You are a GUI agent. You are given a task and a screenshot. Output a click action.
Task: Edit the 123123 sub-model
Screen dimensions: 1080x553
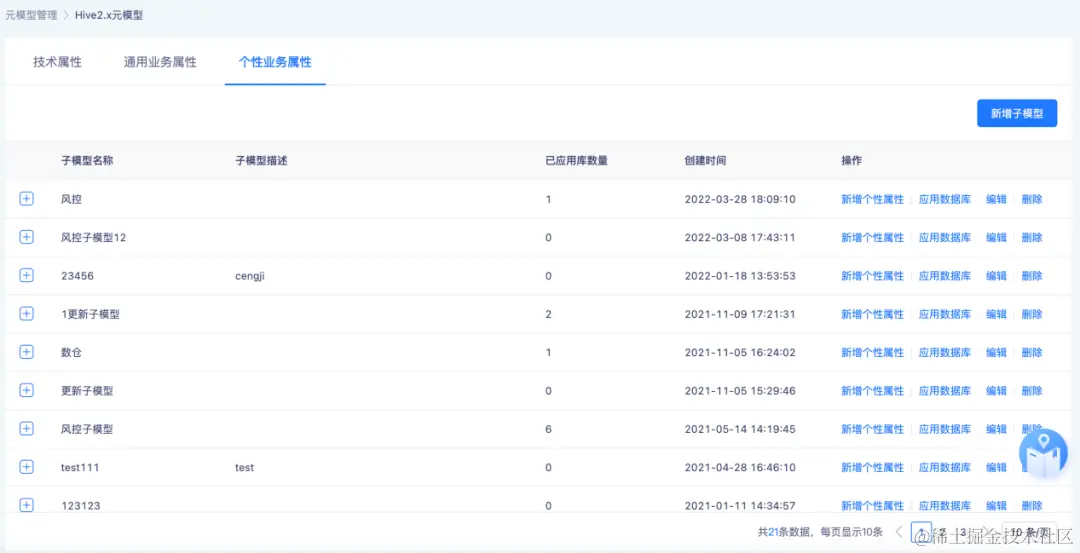click(x=996, y=505)
